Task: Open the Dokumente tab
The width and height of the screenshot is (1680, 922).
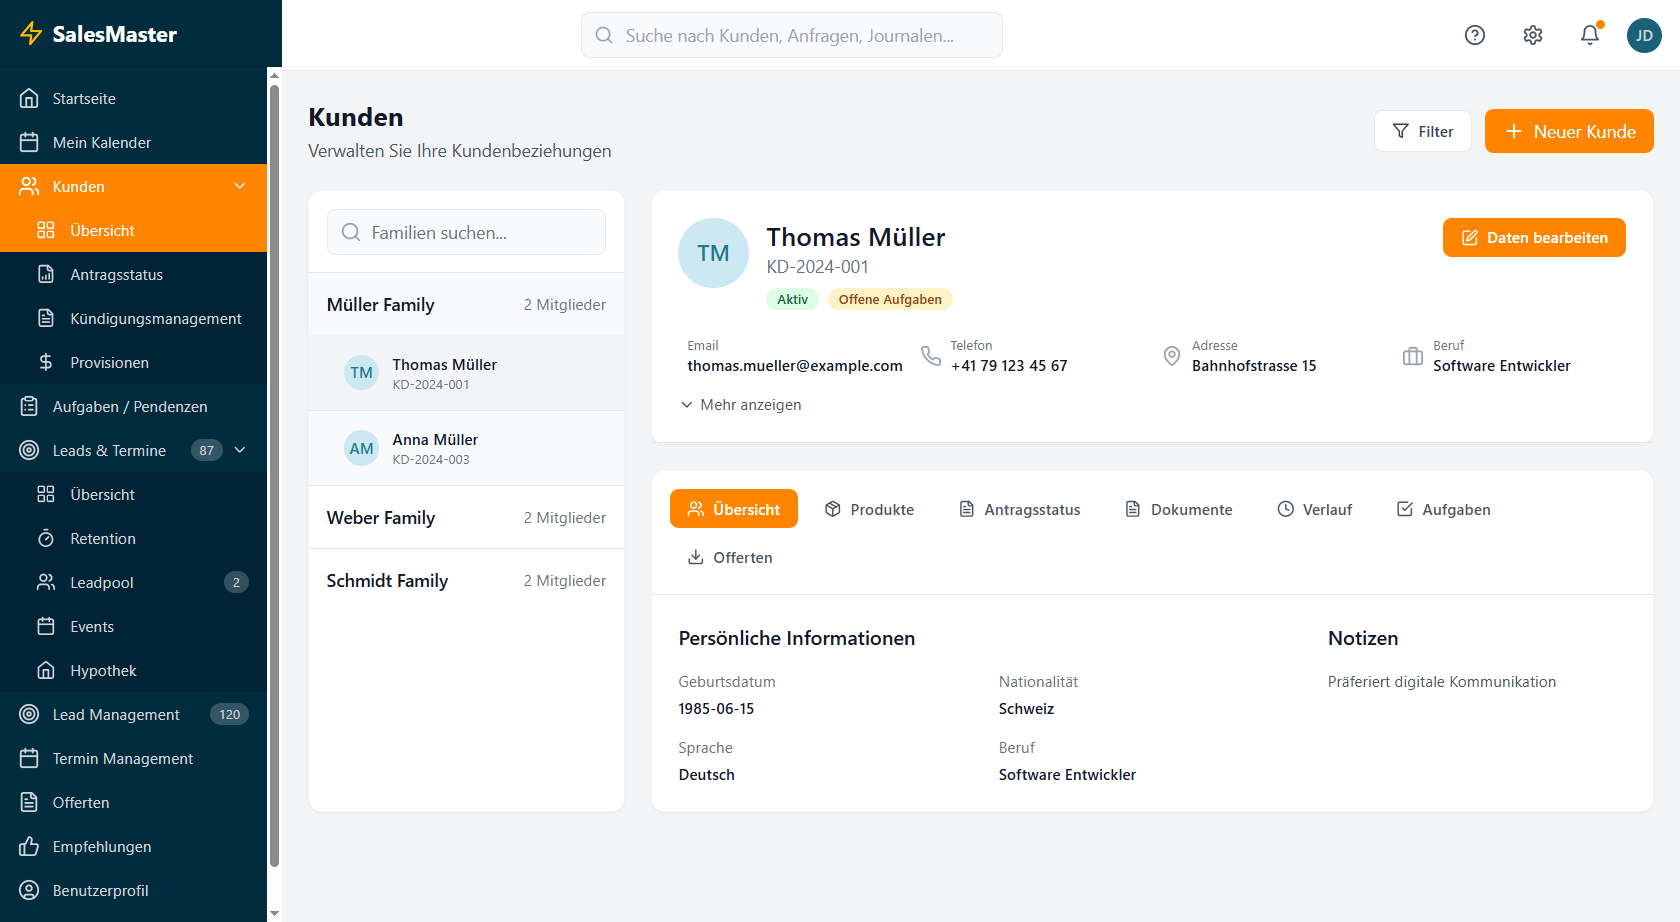Action: tap(1178, 510)
